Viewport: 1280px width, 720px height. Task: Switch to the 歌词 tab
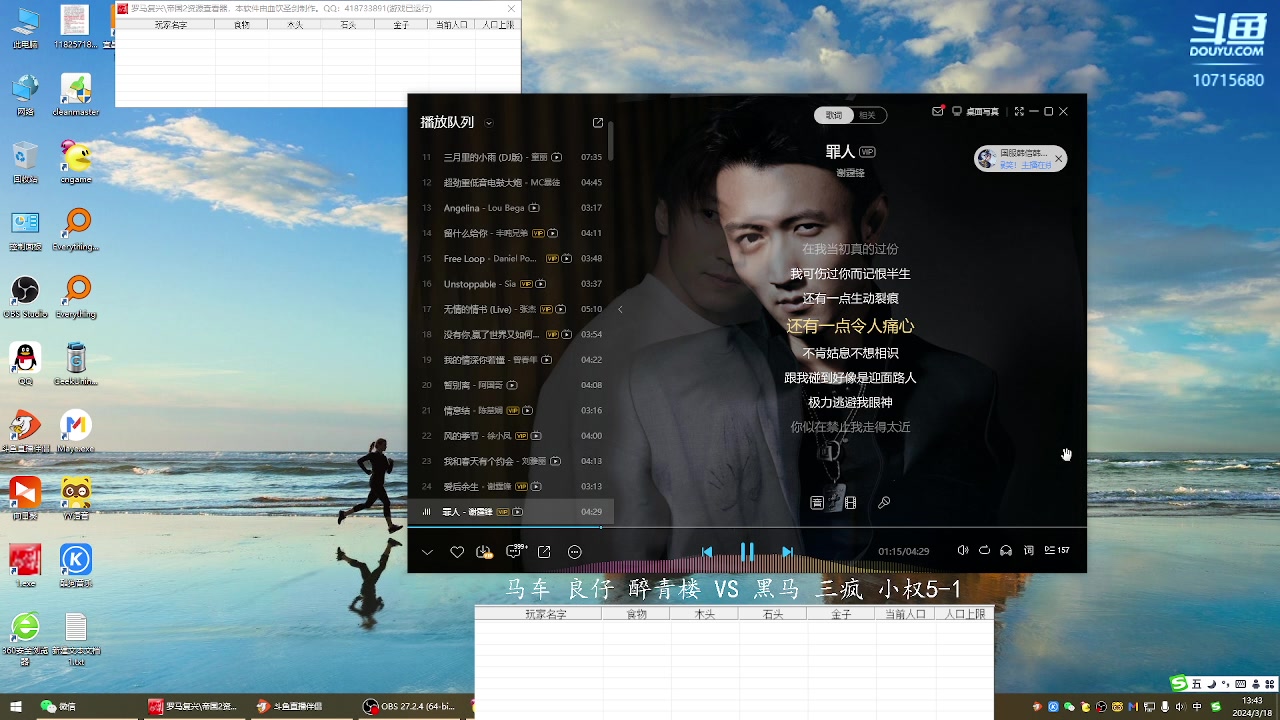pyautogui.click(x=834, y=115)
